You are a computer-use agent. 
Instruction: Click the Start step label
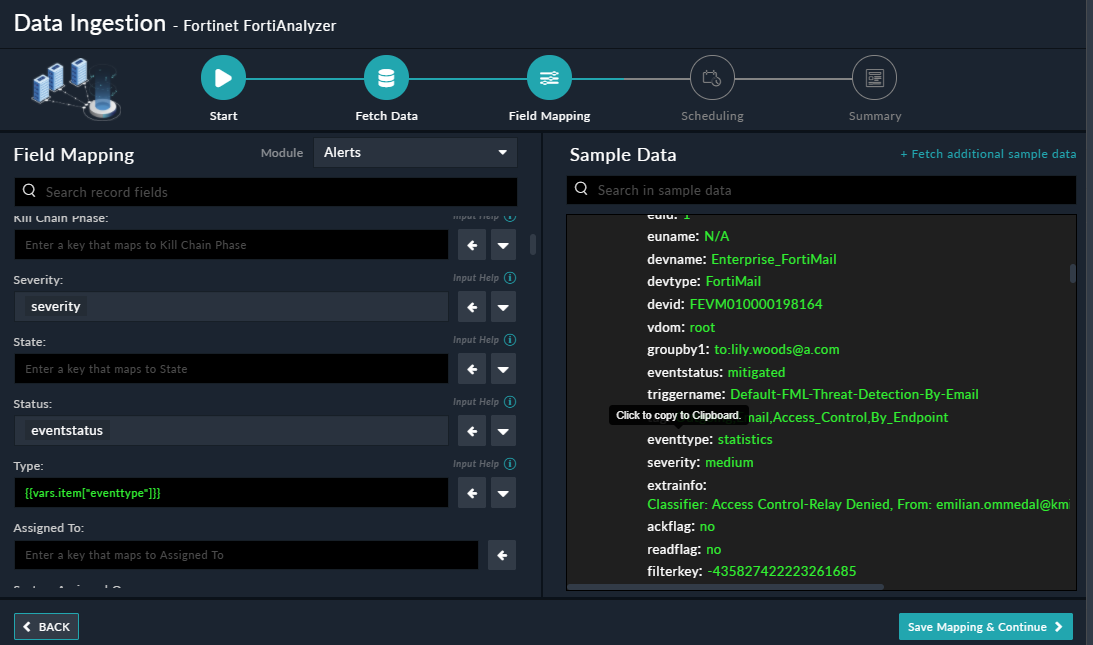click(x=223, y=116)
